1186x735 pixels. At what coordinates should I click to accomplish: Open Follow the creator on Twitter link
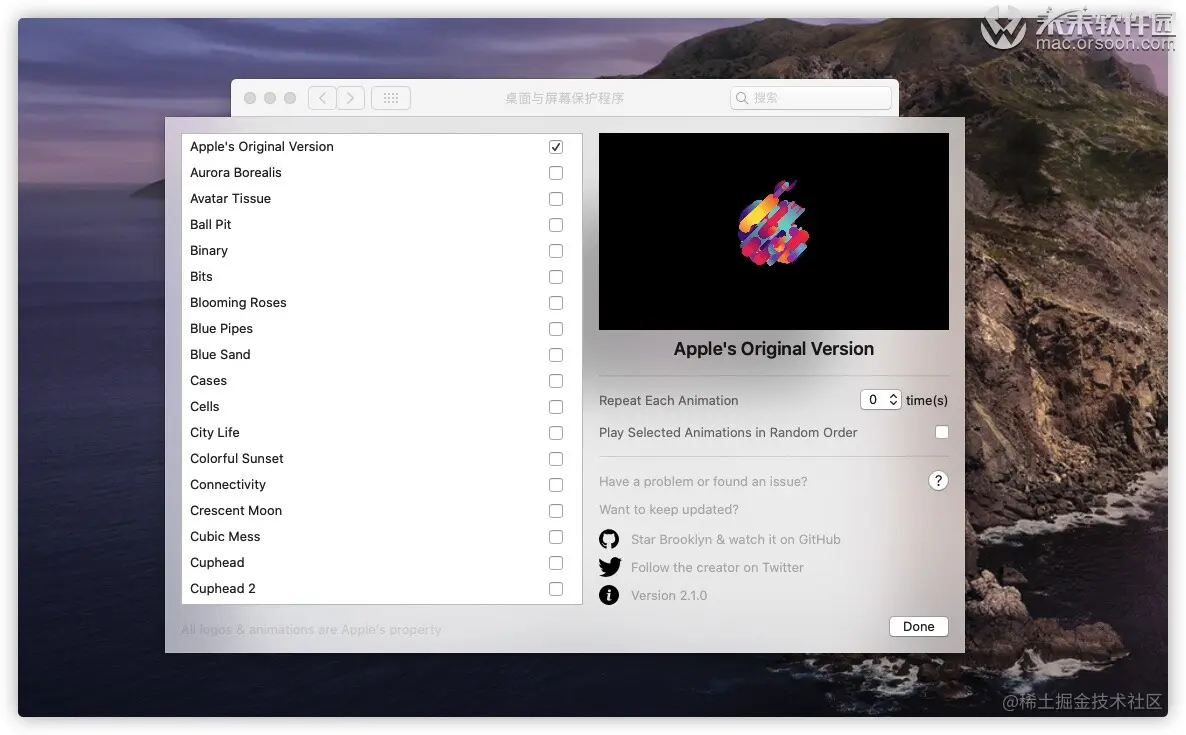click(717, 567)
